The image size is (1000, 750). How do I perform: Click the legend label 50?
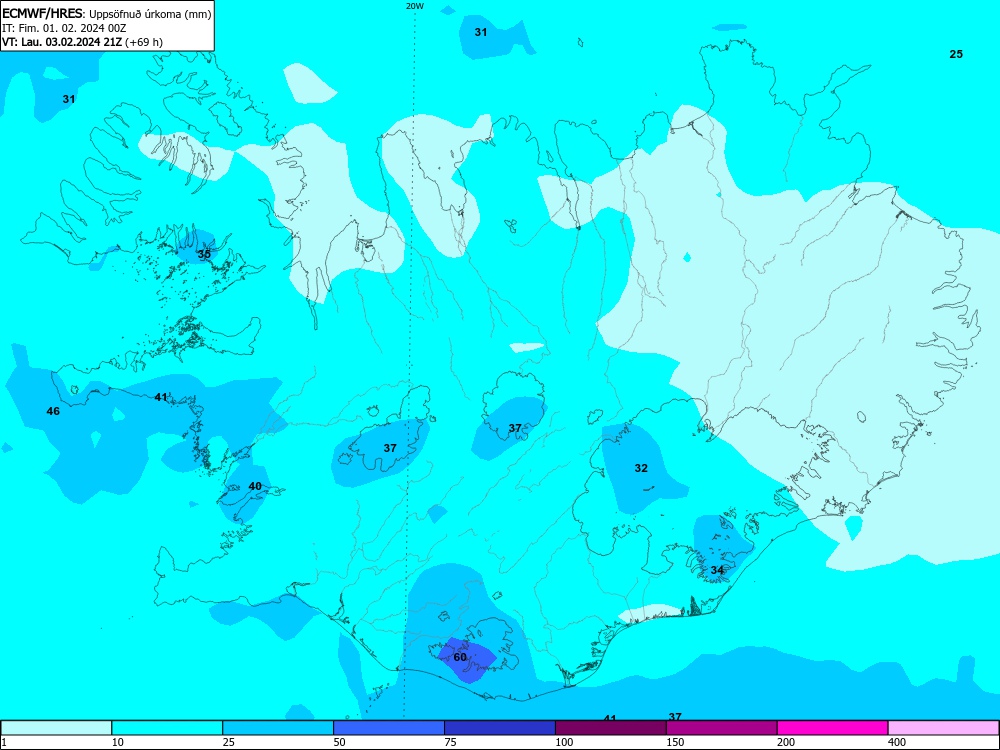pos(339,742)
